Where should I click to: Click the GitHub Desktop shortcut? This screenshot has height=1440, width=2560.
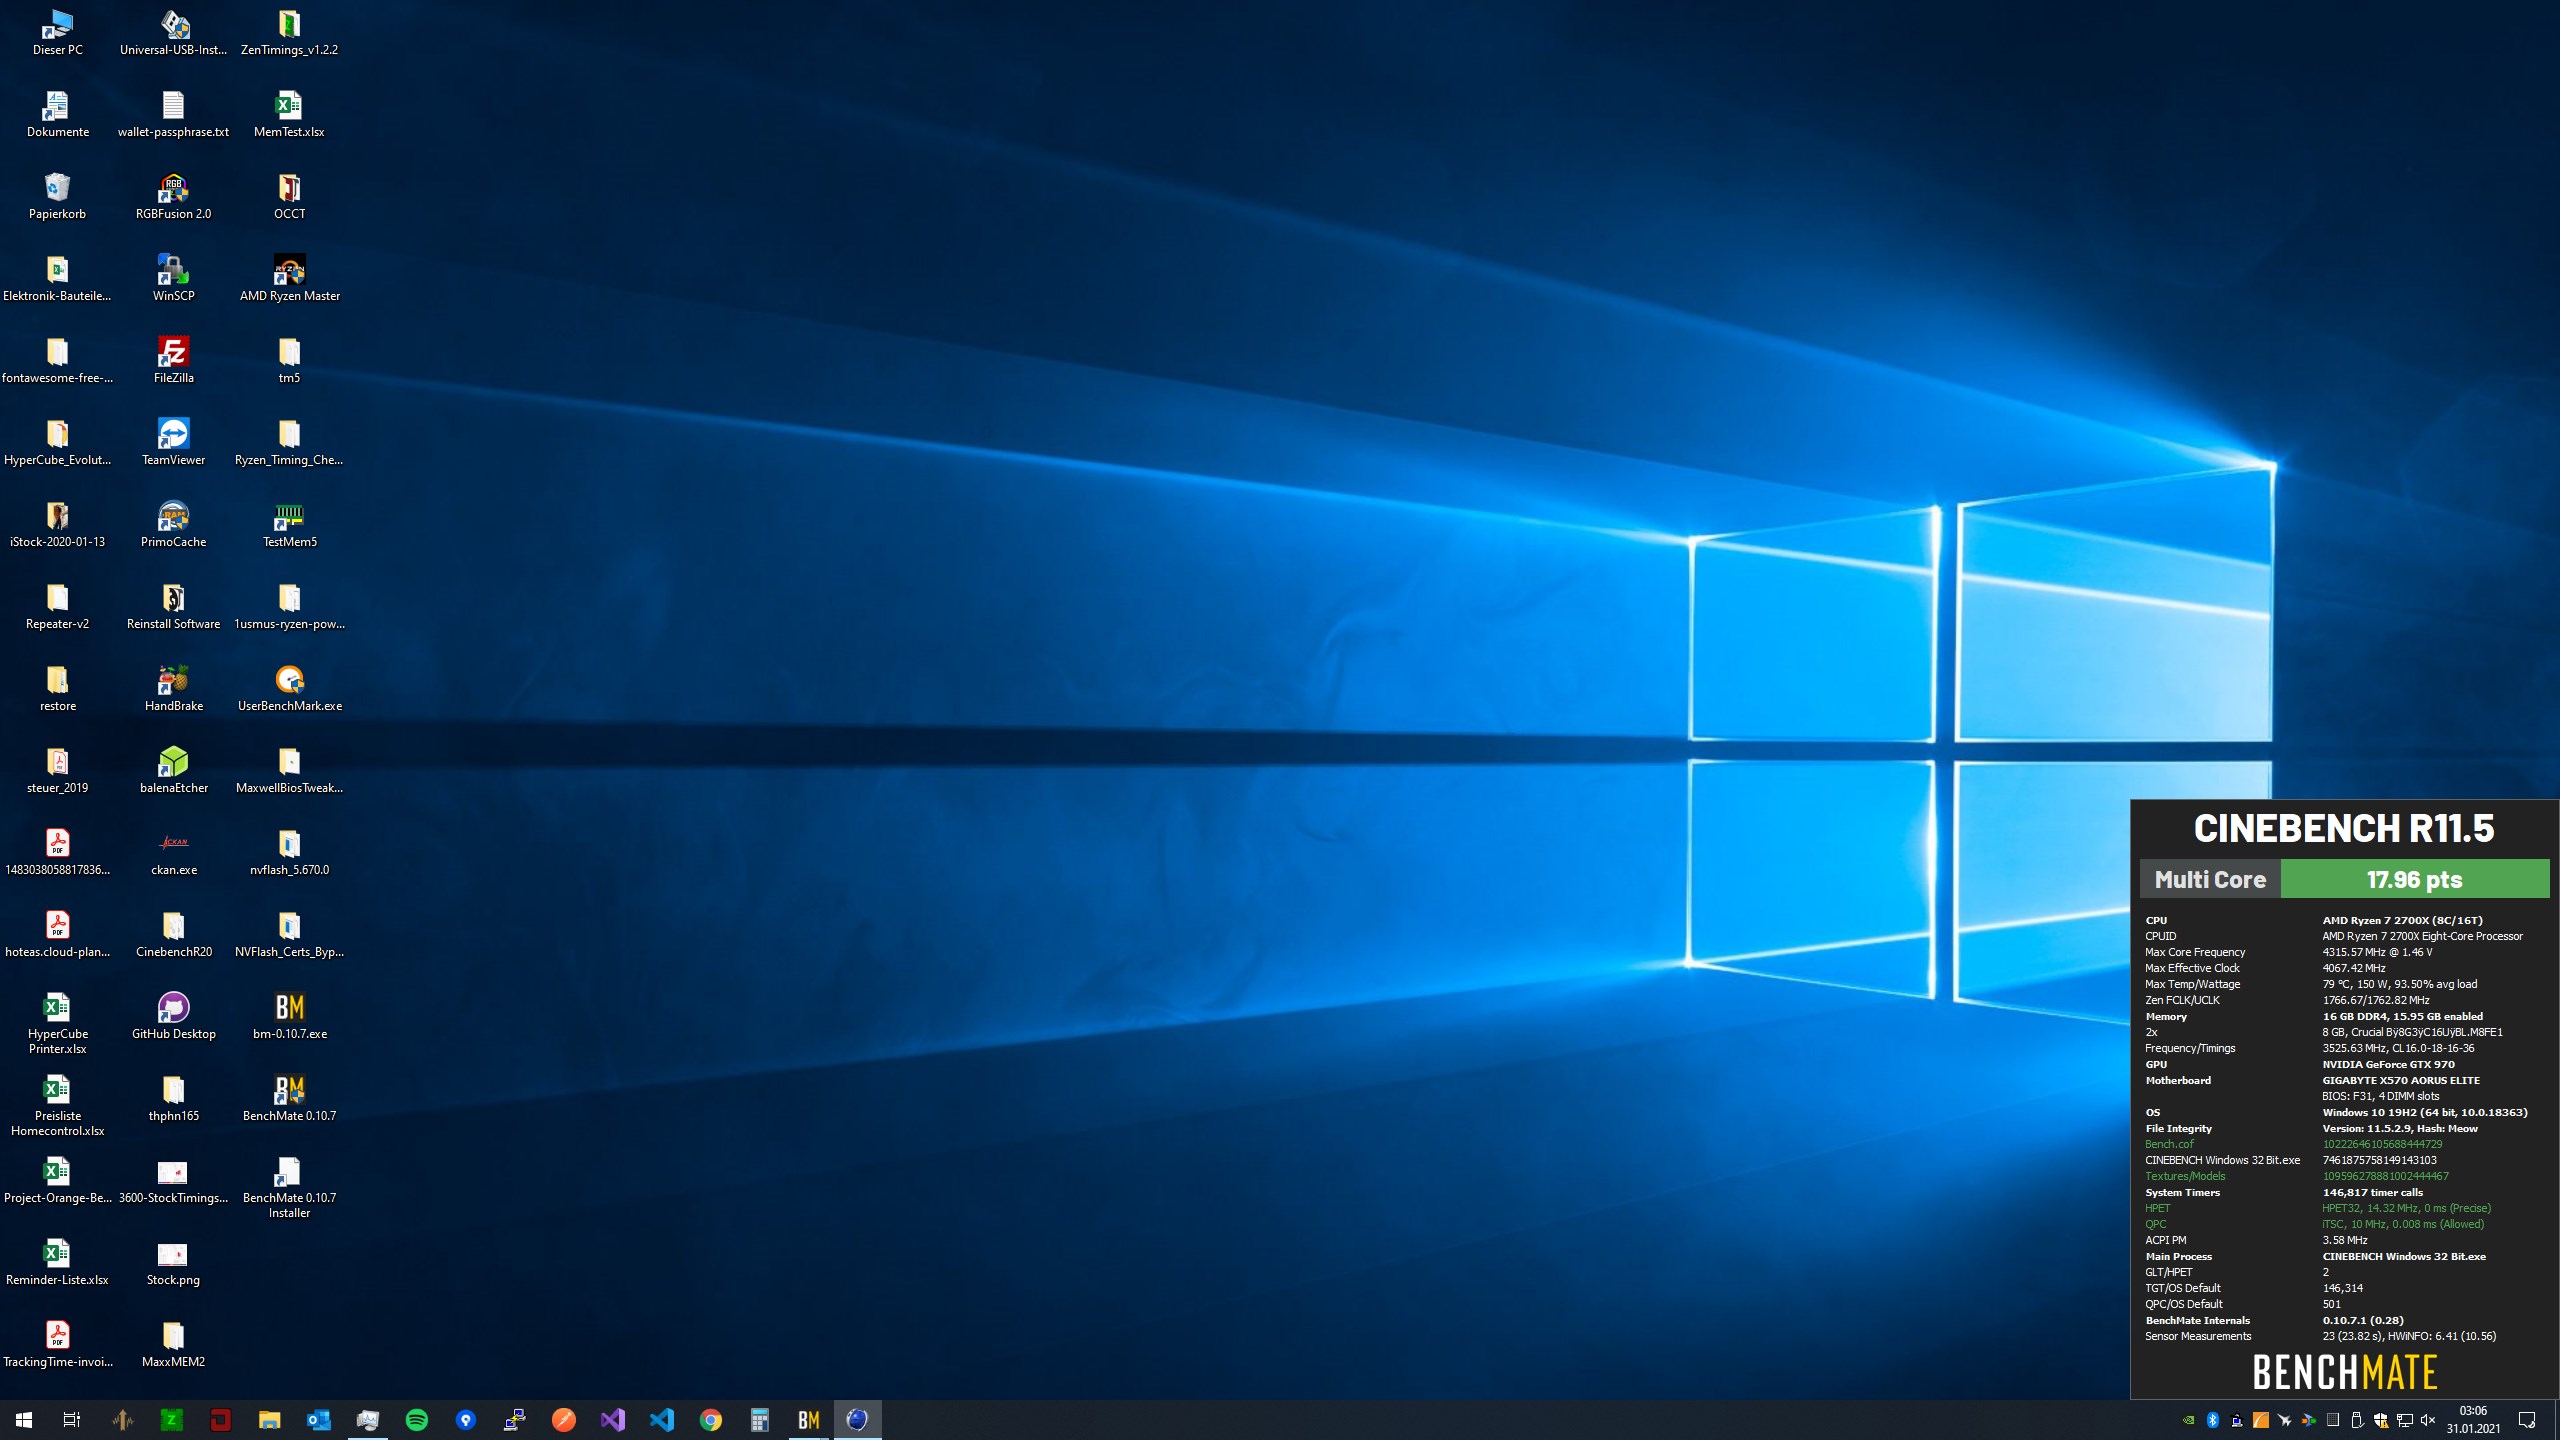[x=173, y=1016]
